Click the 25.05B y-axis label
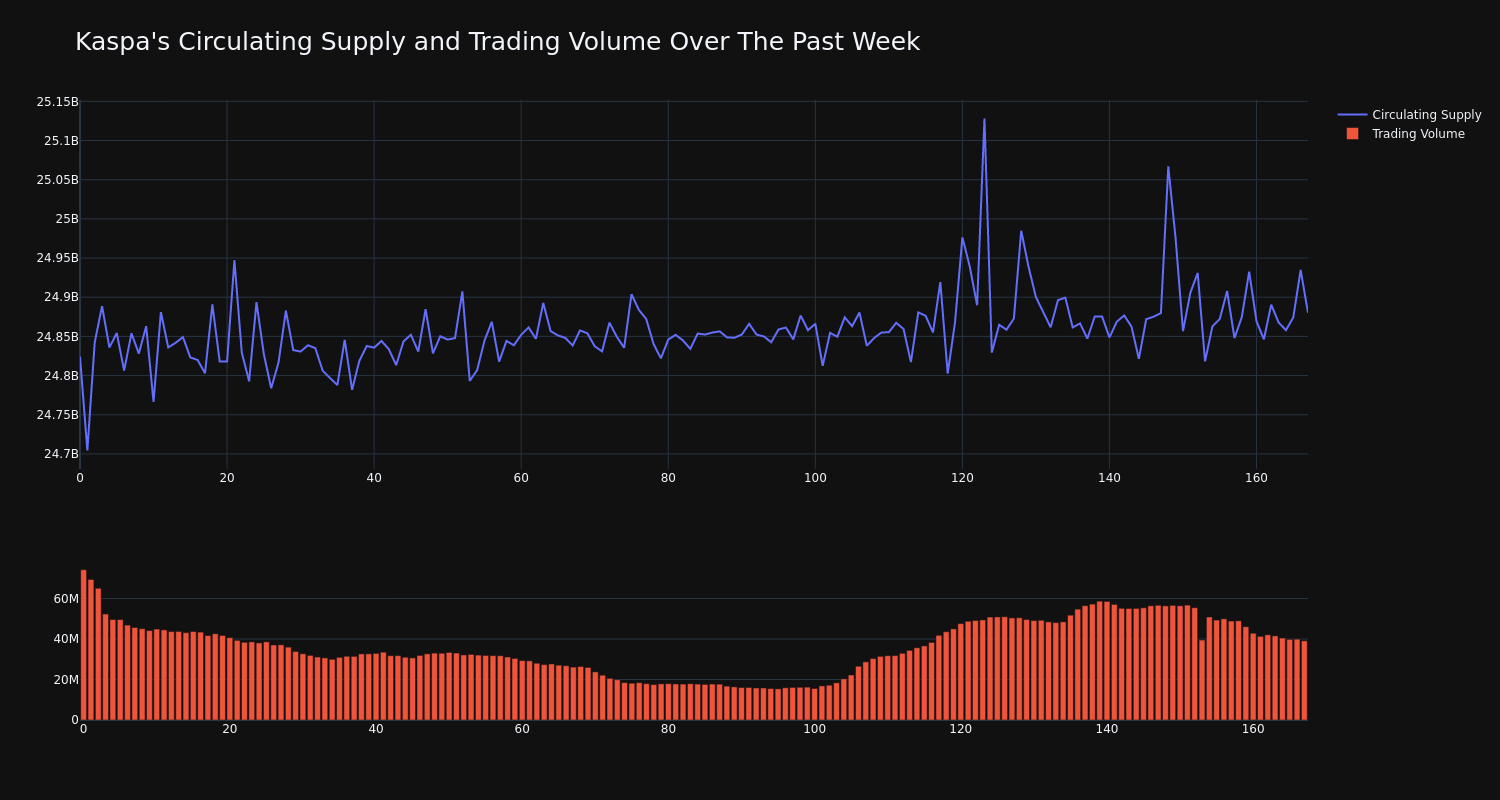 pos(57,180)
